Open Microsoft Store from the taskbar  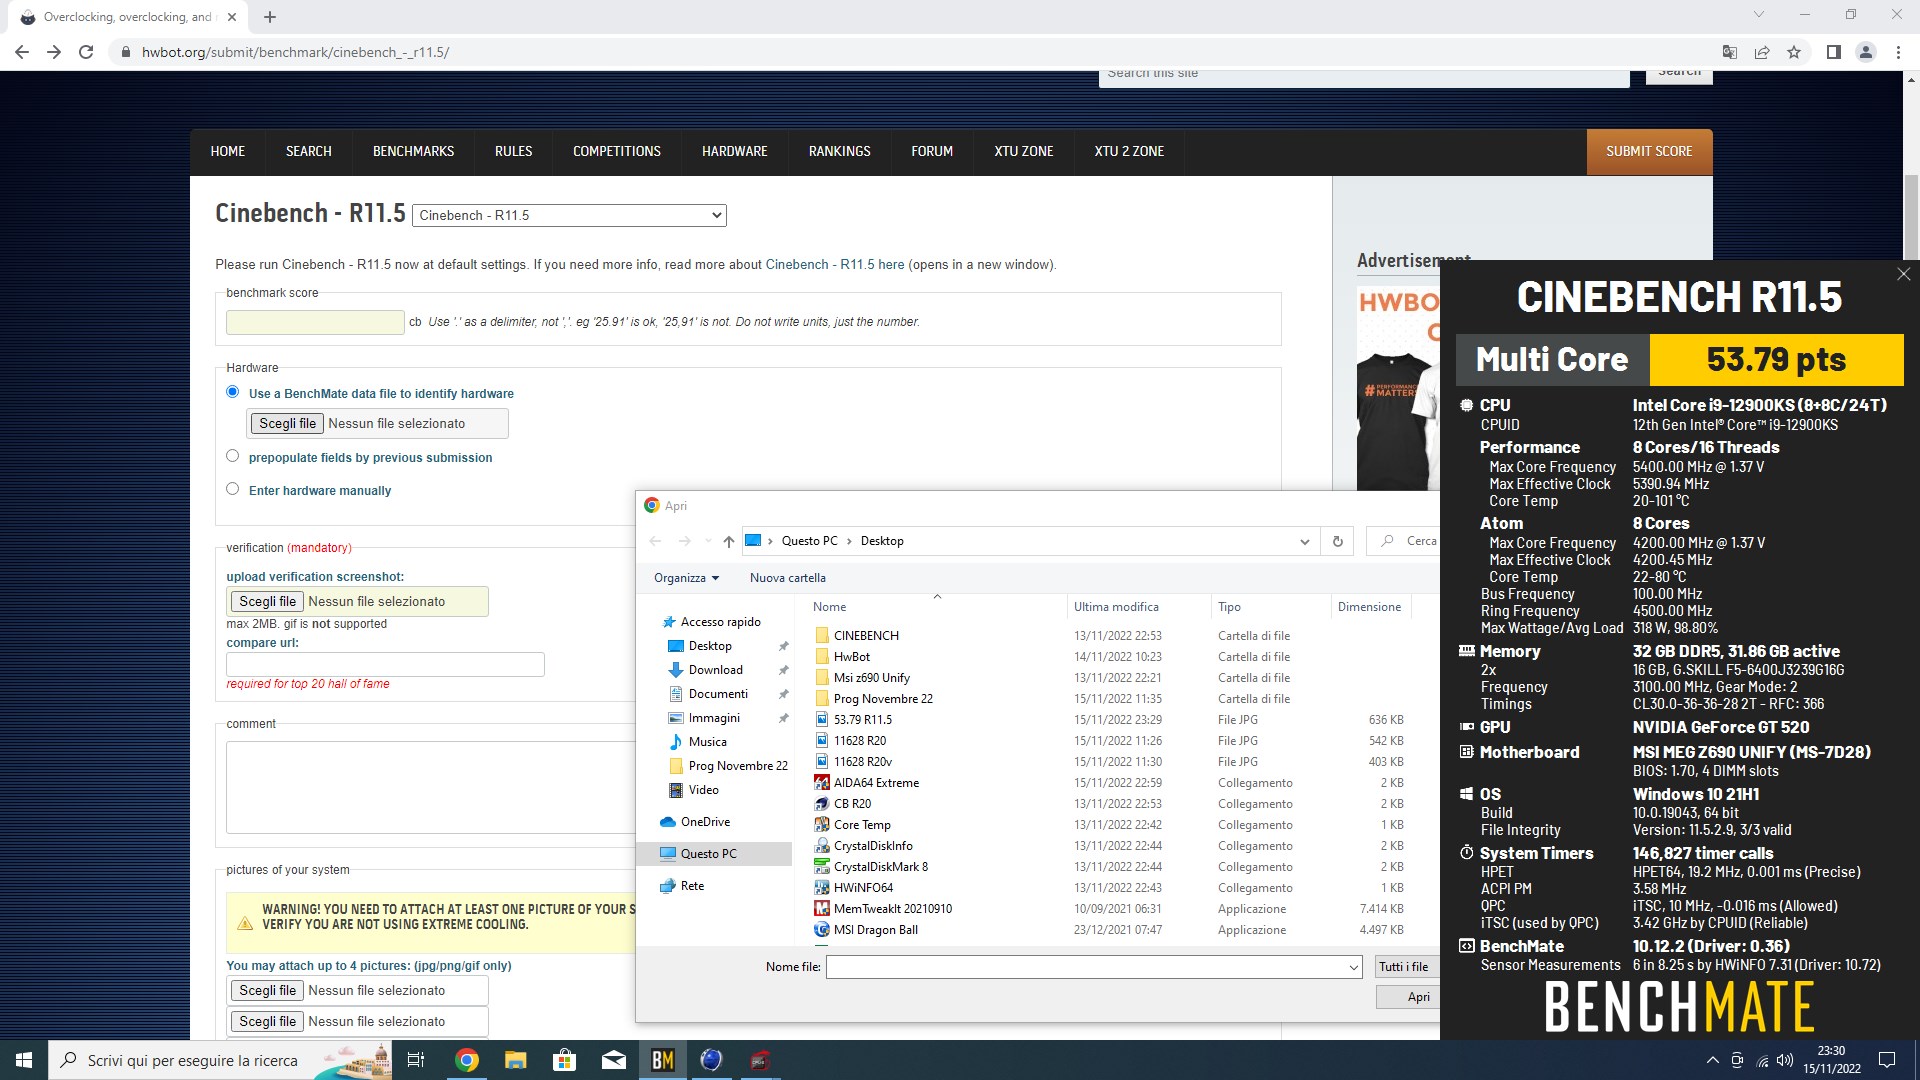[565, 1060]
